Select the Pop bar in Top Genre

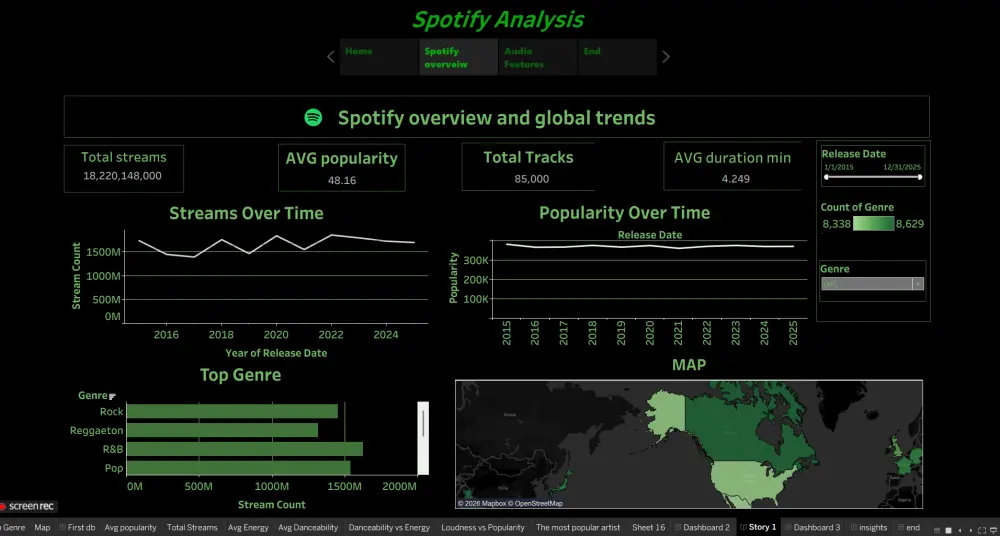click(239, 468)
